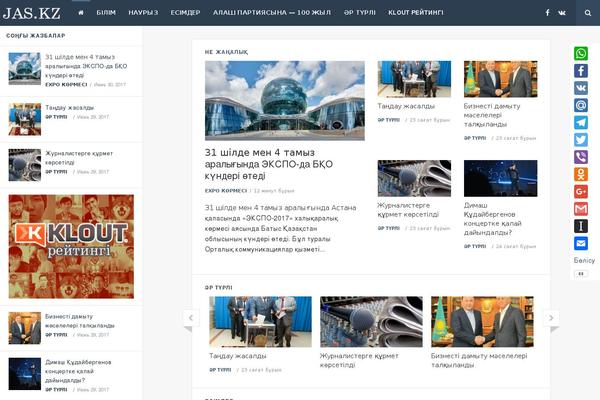The image size is (600, 400).
Task: Open Таңдау жасалды thumbnail in НЕ ЖАҢАЛЫҚ grid
Action: point(414,79)
